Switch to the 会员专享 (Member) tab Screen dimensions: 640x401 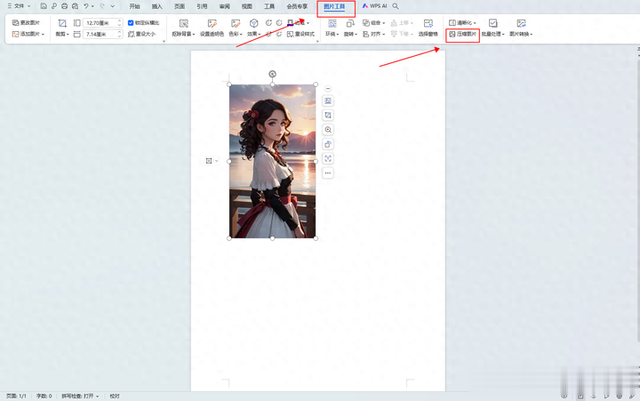297,7
